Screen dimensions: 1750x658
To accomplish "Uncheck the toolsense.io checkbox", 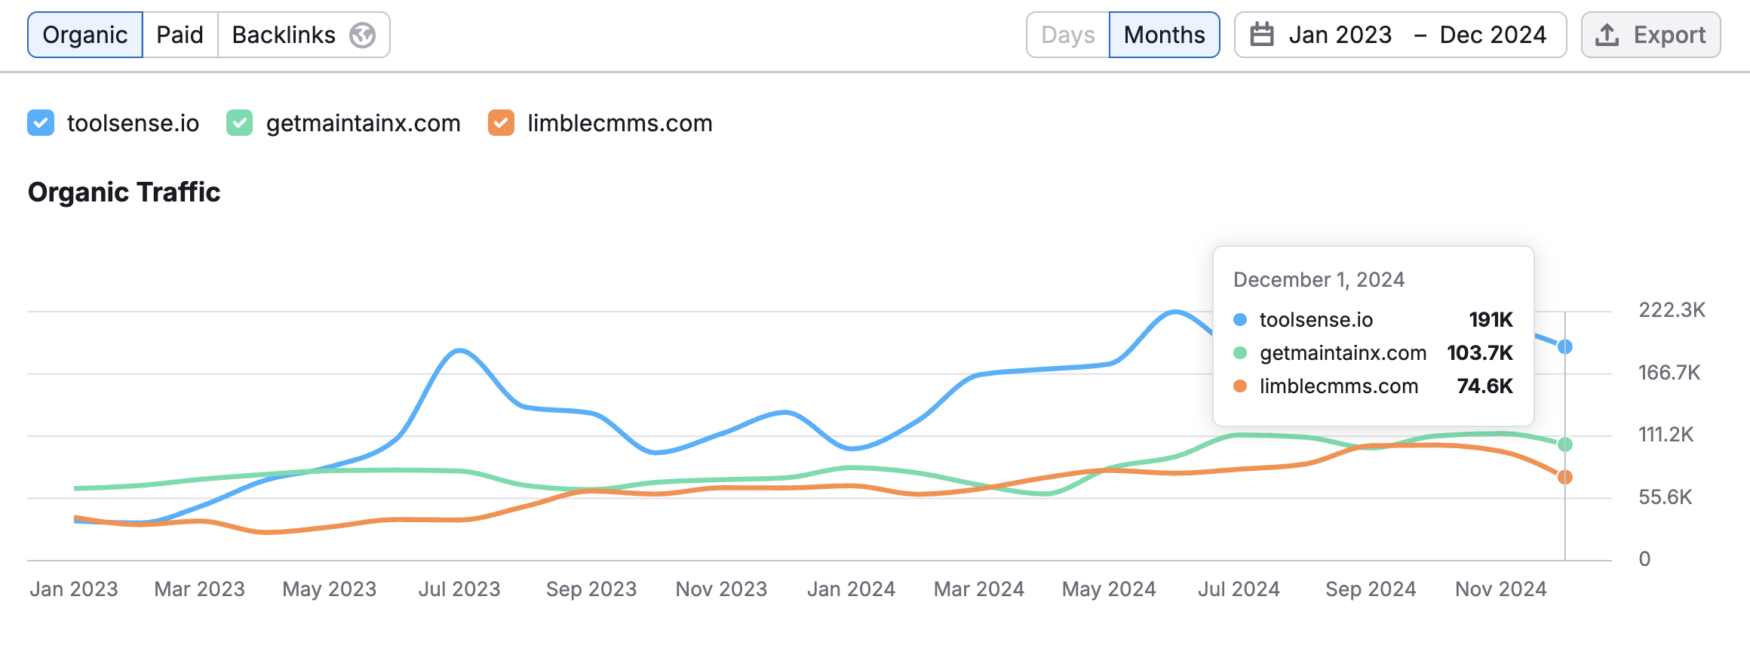I will pos(41,123).
